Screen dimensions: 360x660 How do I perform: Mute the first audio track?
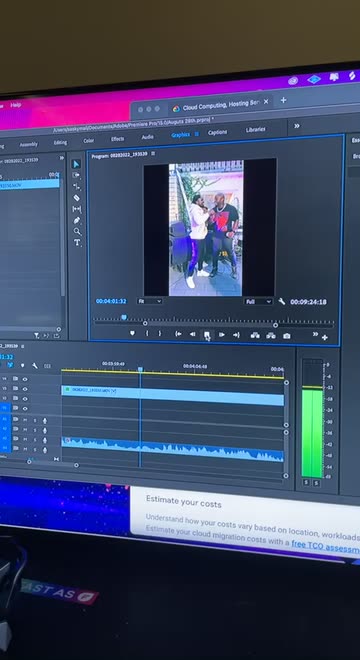[25, 420]
